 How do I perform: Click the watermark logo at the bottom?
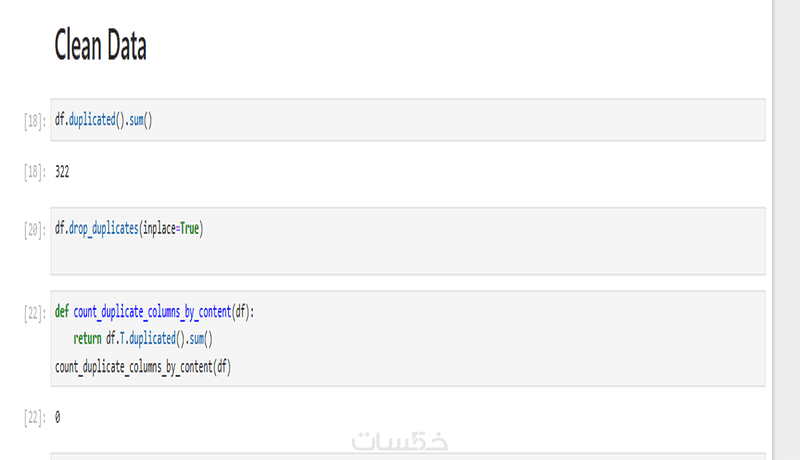click(400, 441)
